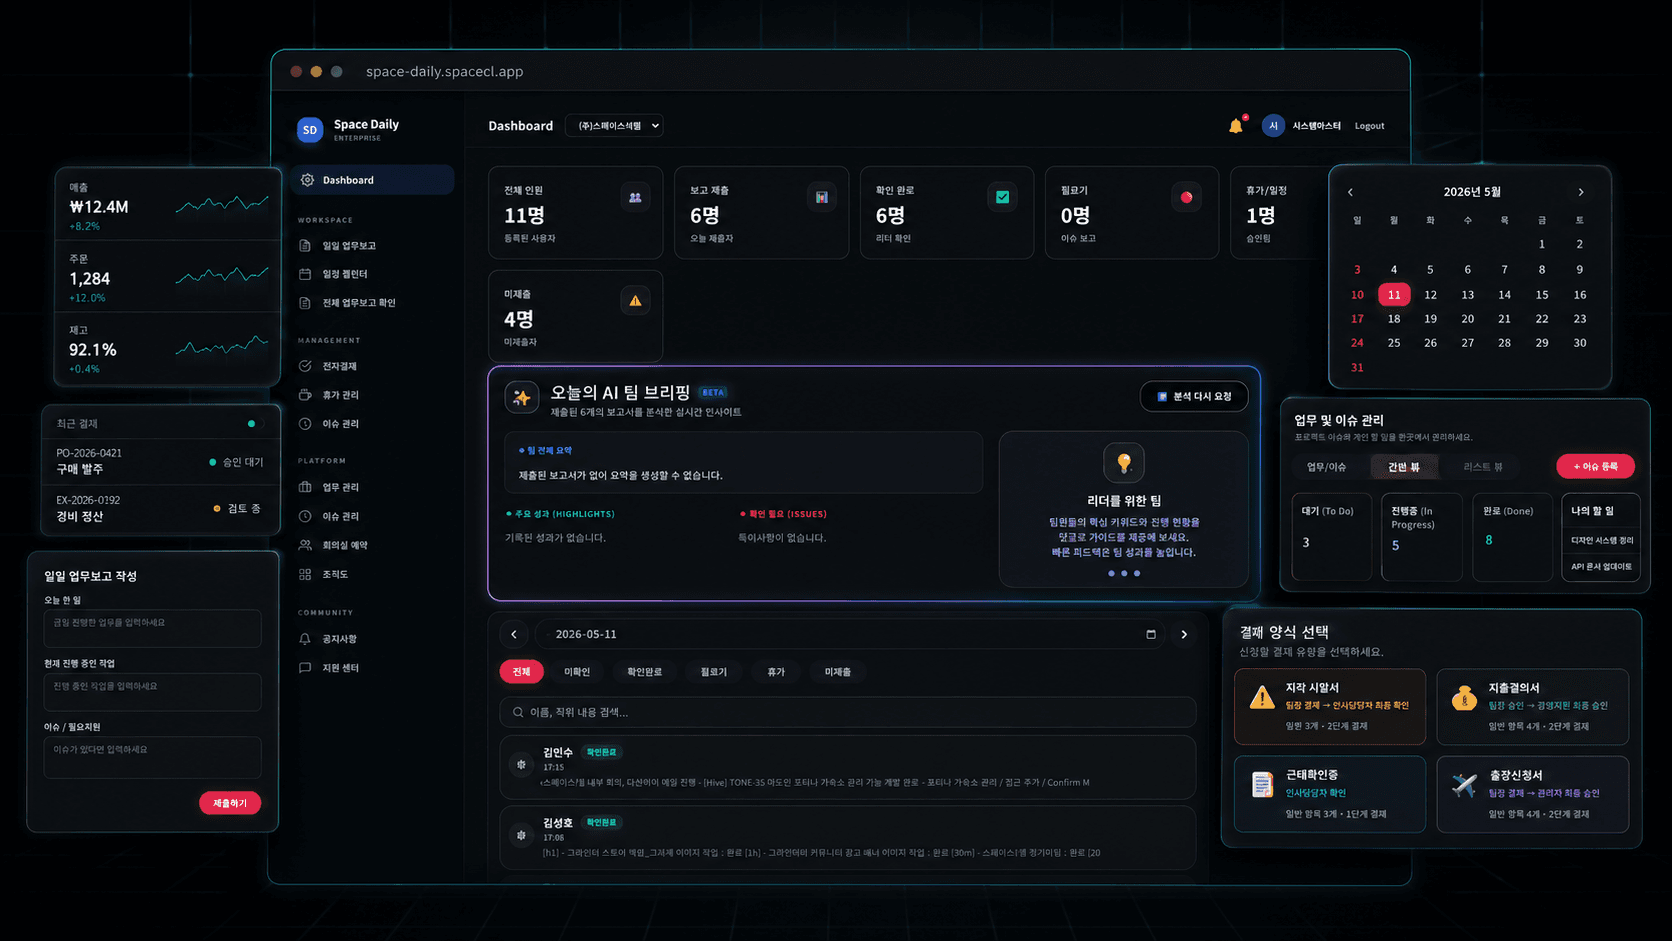Select the 휴가 filter tab

pyautogui.click(x=776, y=672)
